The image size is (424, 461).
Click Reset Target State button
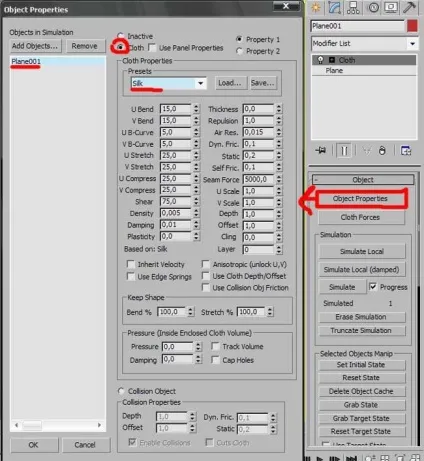362,431
